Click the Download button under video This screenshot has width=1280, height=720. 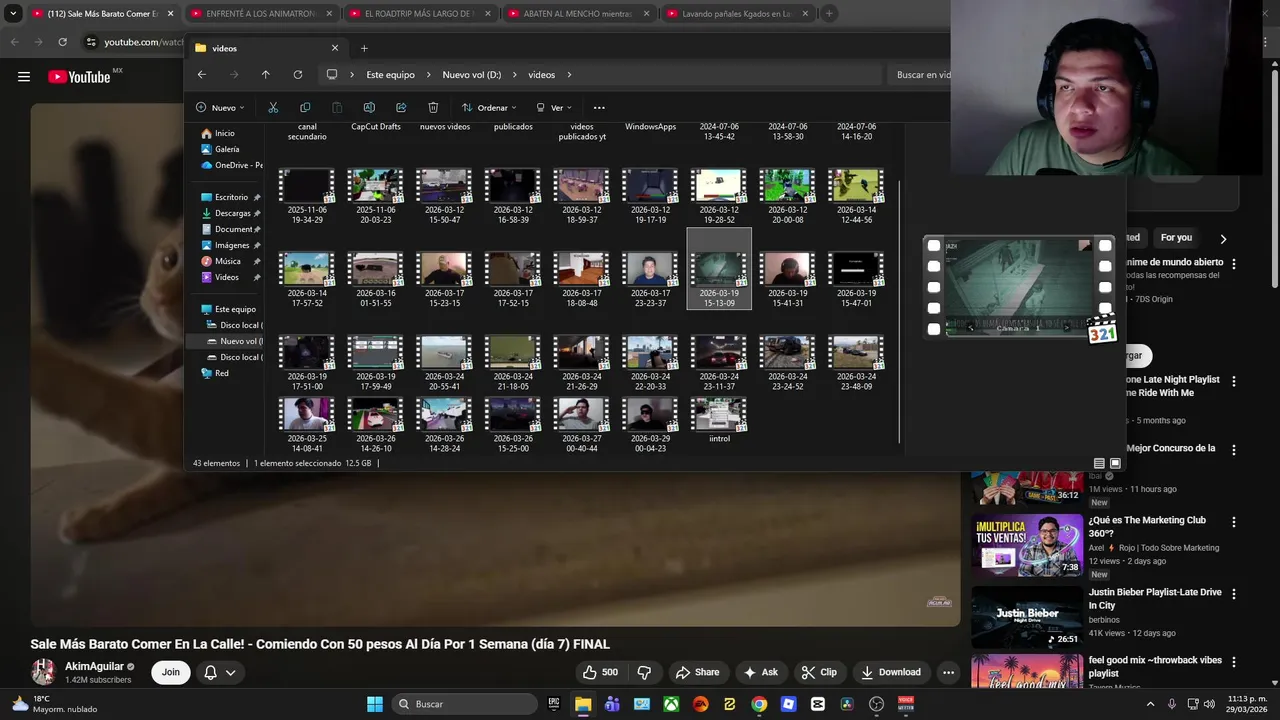point(891,672)
